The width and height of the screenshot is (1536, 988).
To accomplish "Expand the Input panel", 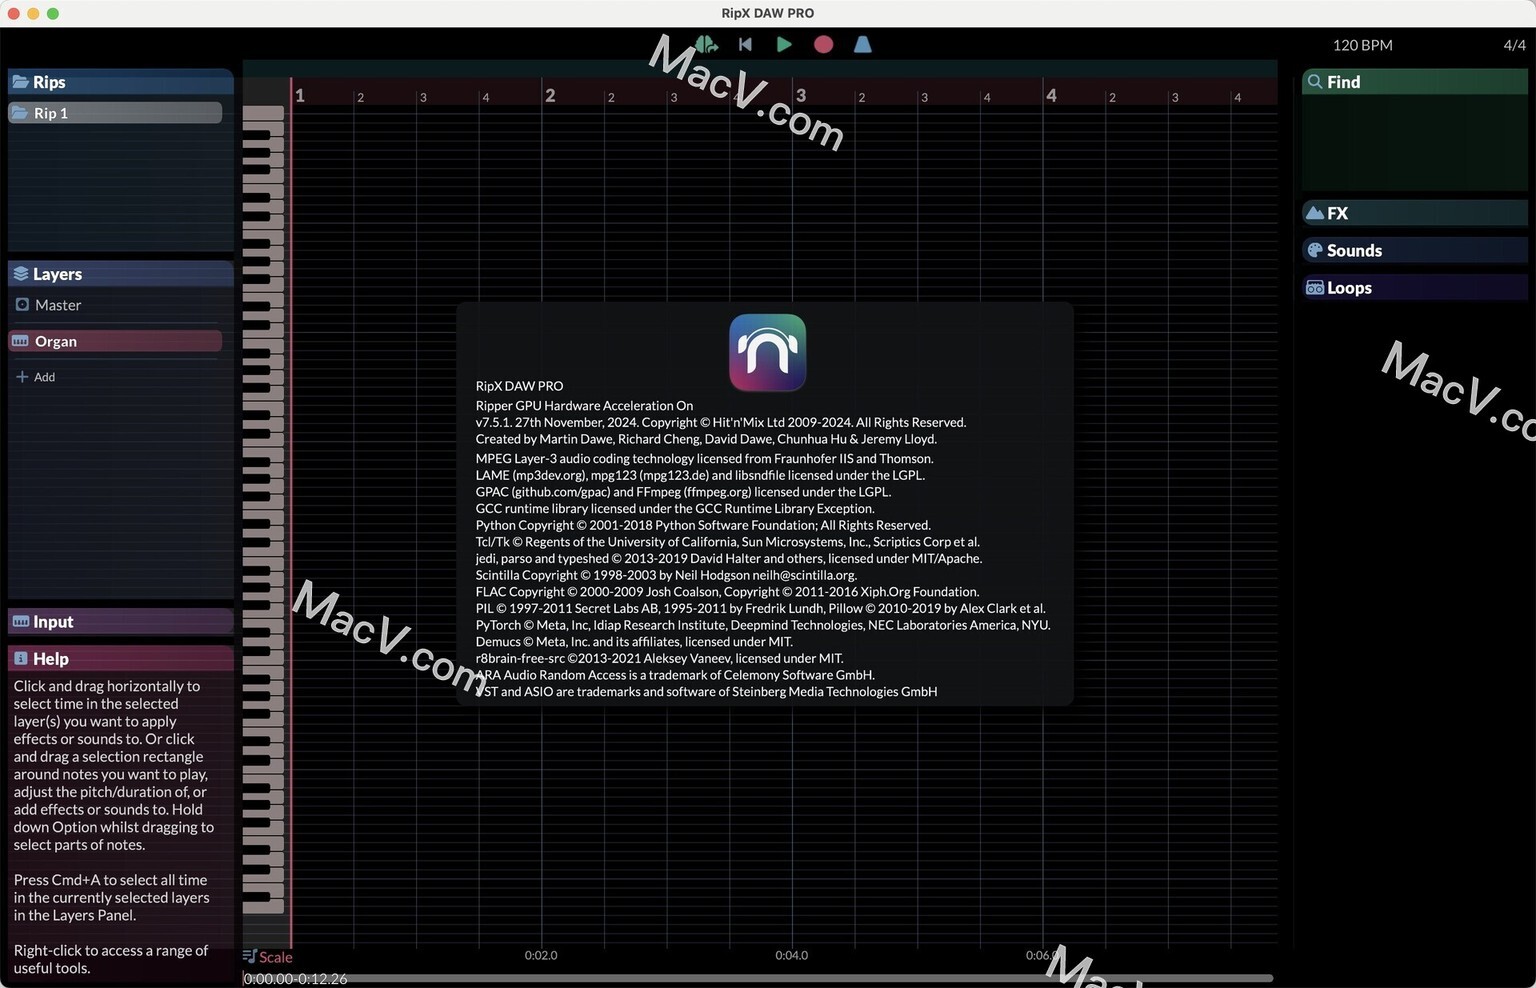I will pos(120,621).
